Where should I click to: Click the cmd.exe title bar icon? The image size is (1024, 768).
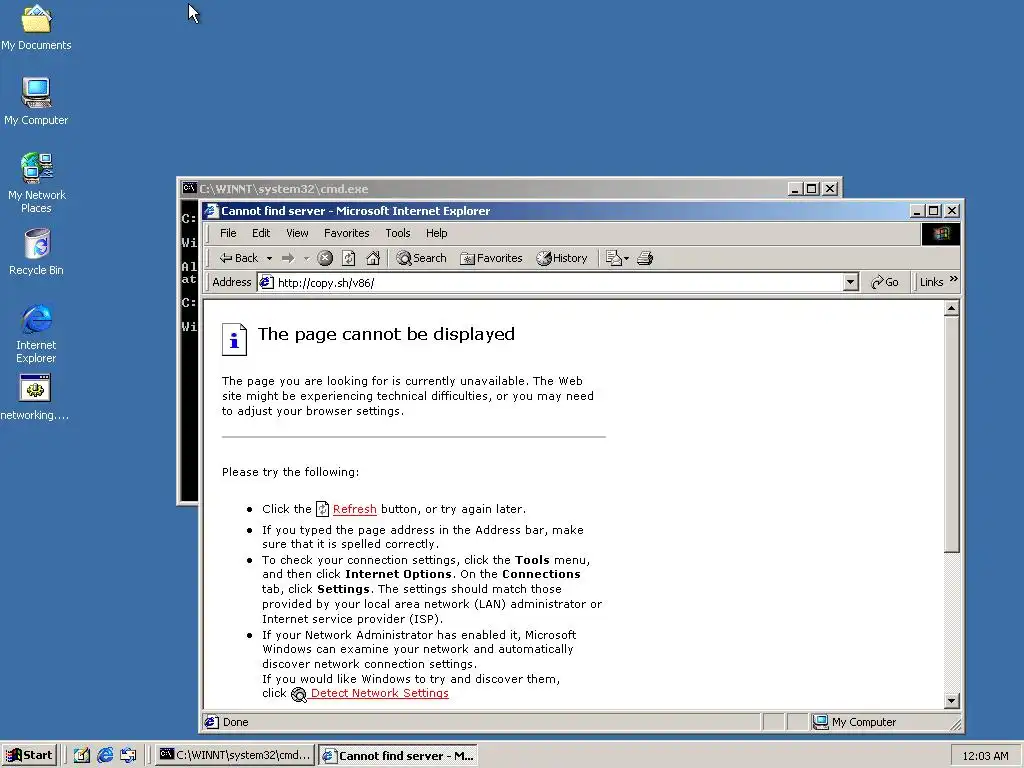click(x=189, y=189)
